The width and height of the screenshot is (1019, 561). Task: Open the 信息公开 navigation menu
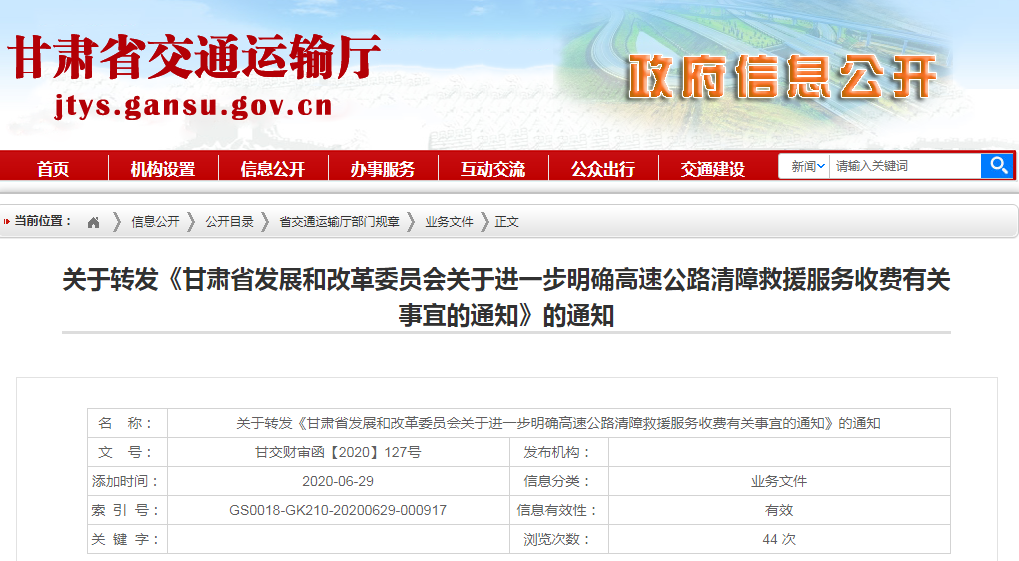(273, 169)
